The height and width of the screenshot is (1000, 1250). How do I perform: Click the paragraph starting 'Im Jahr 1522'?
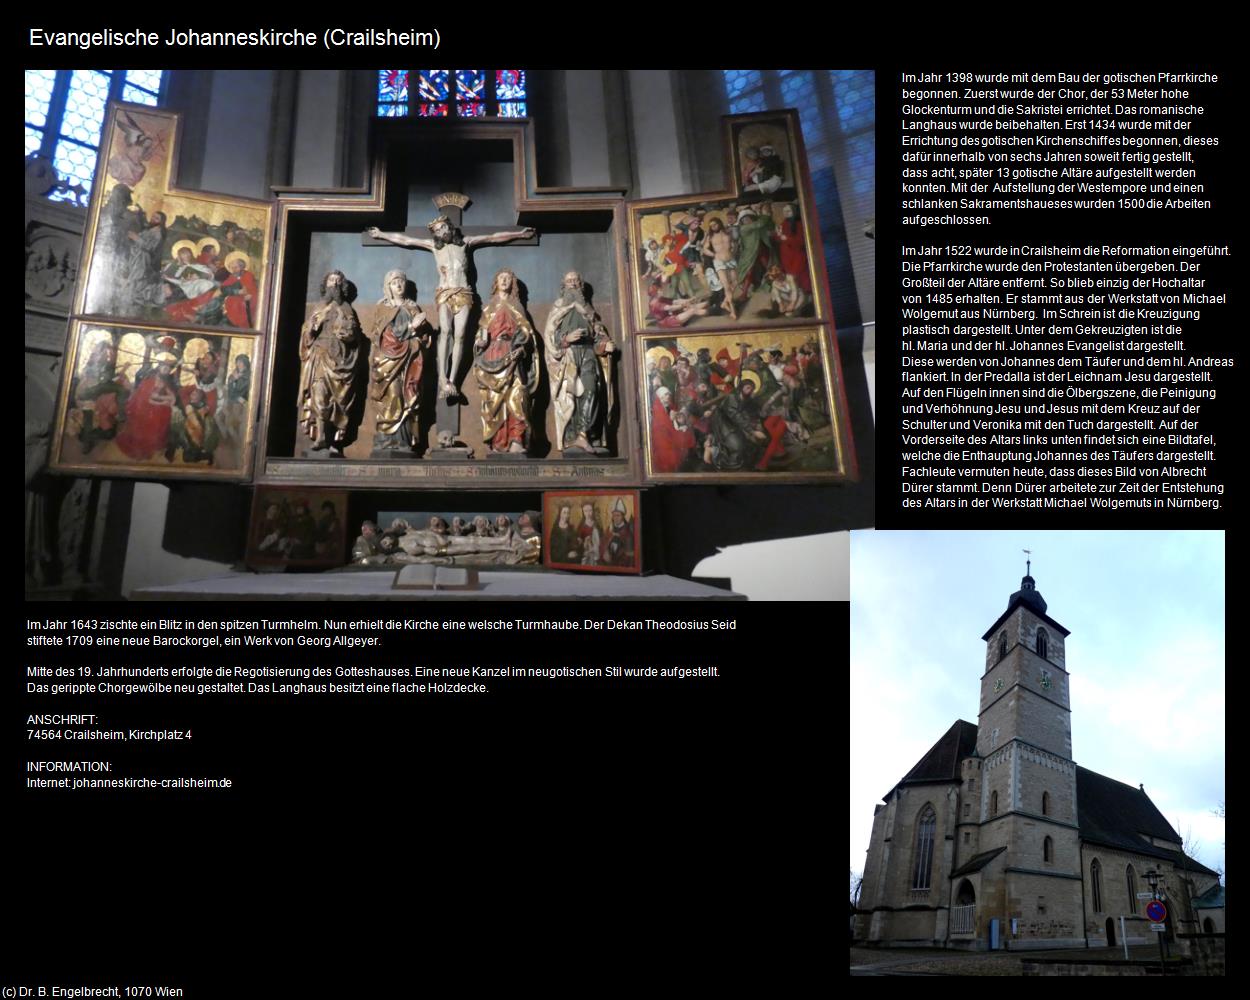pyautogui.click(x=1067, y=377)
